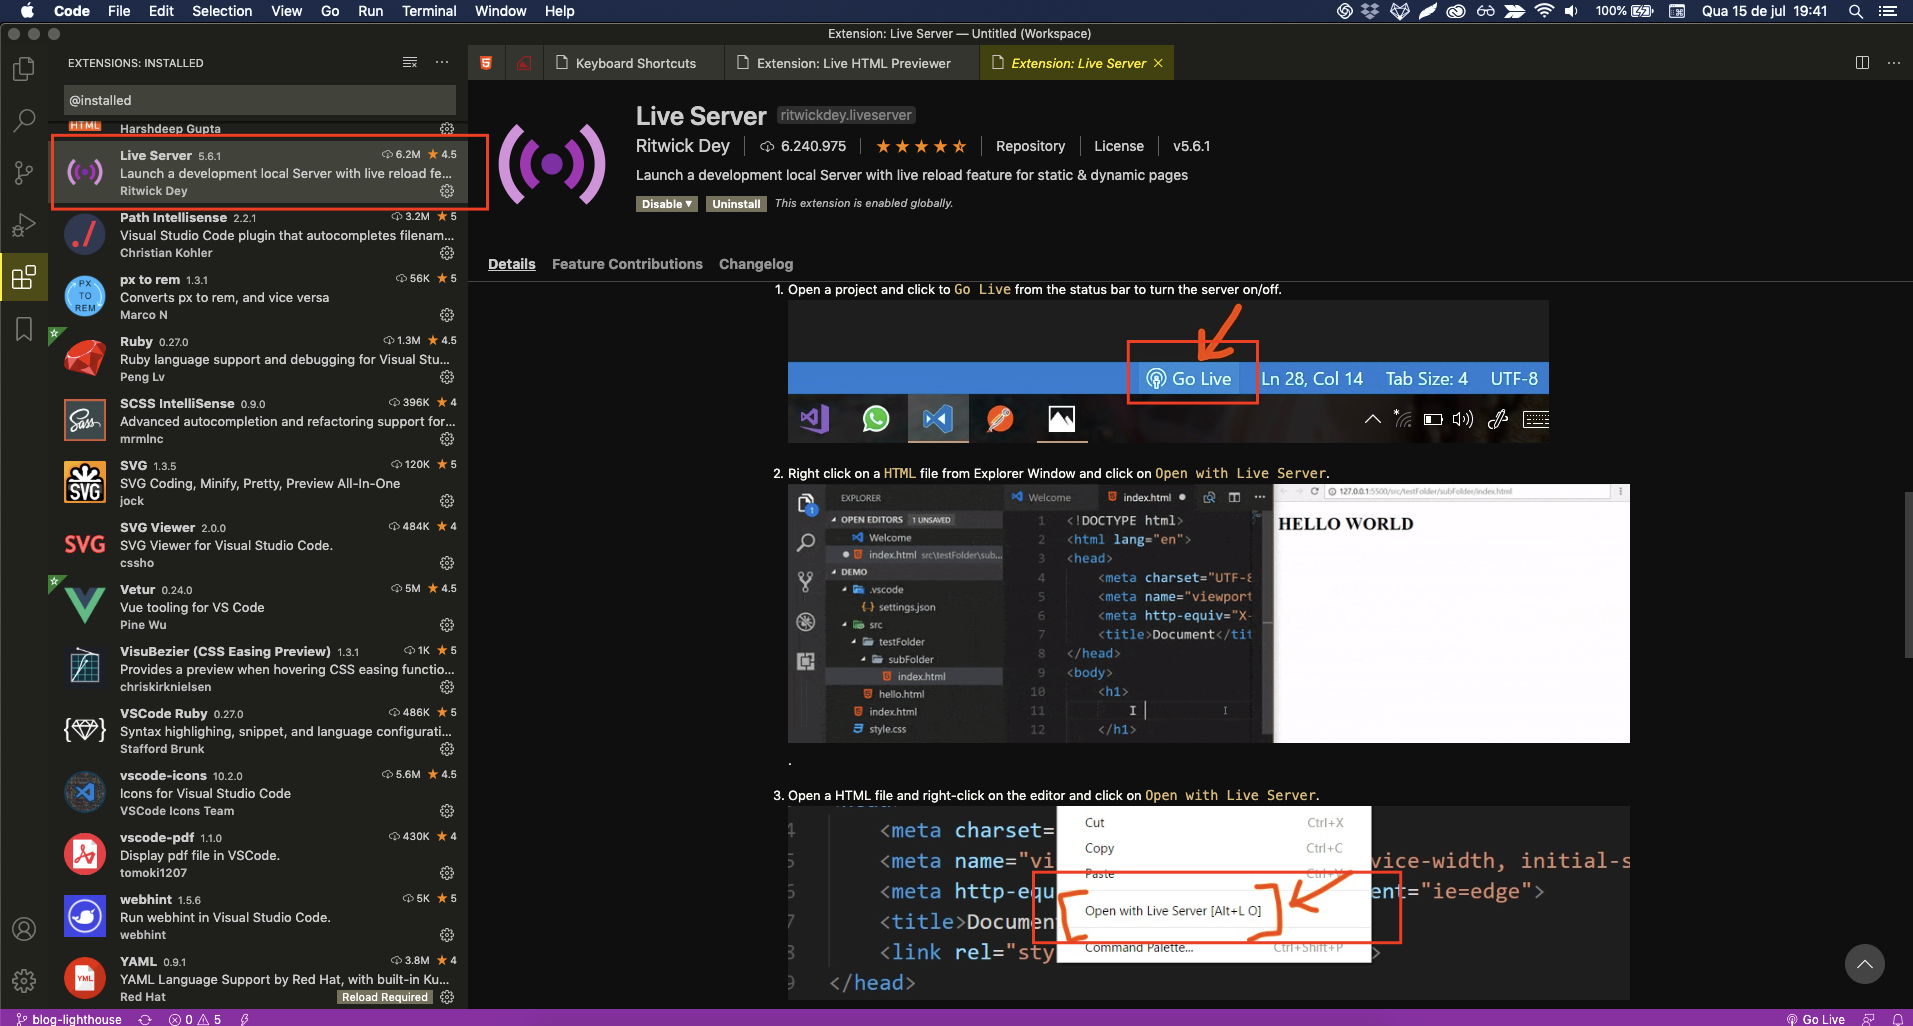Select VSCode Ruby extension in list
The width and height of the screenshot is (1913, 1026).
click(x=258, y=731)
